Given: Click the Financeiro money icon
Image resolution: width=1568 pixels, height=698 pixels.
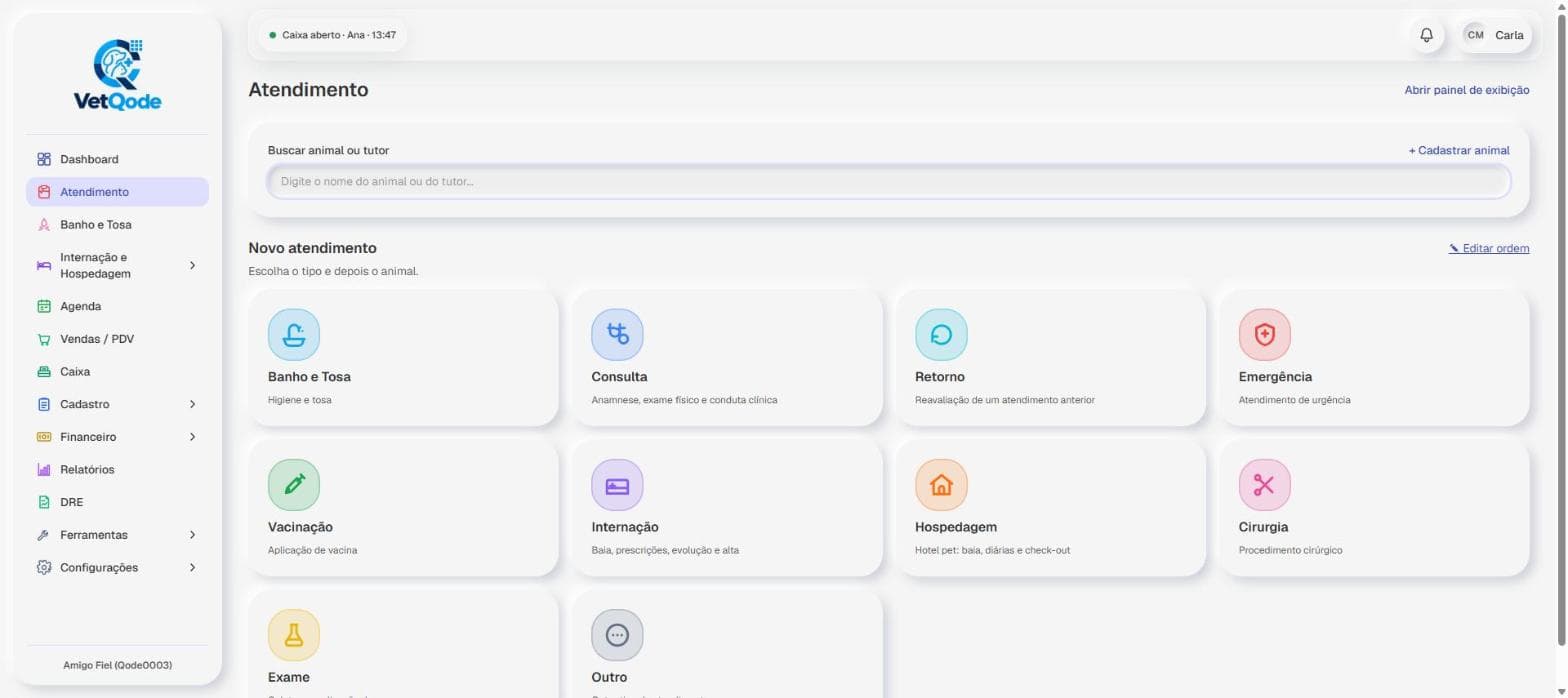Looking at the screenshot, I should (43, 437).
